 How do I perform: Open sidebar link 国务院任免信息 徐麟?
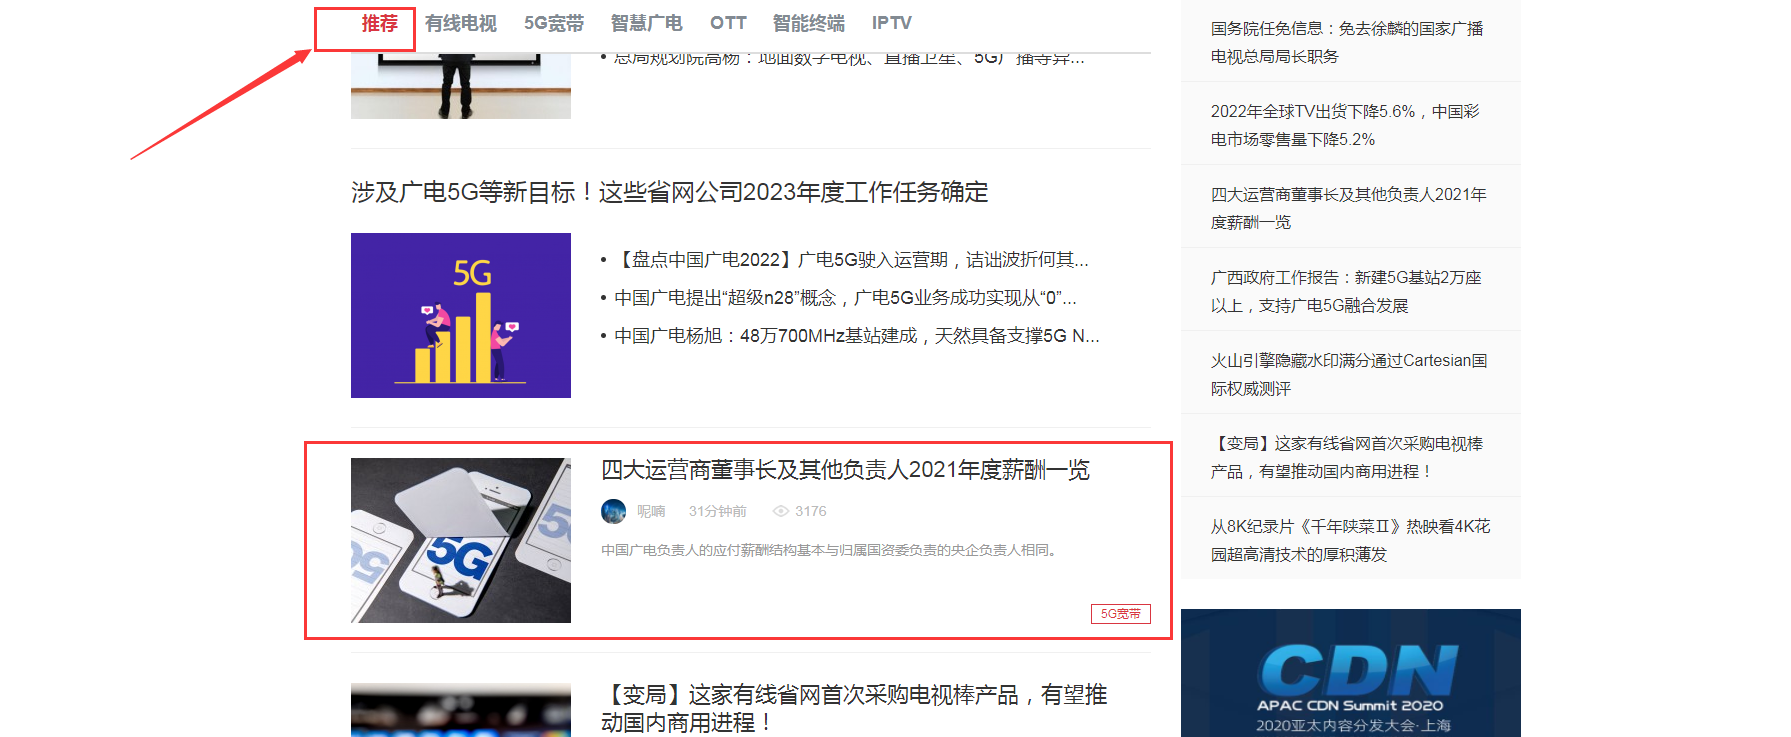pyautogui.click(x=1347, y=43)
